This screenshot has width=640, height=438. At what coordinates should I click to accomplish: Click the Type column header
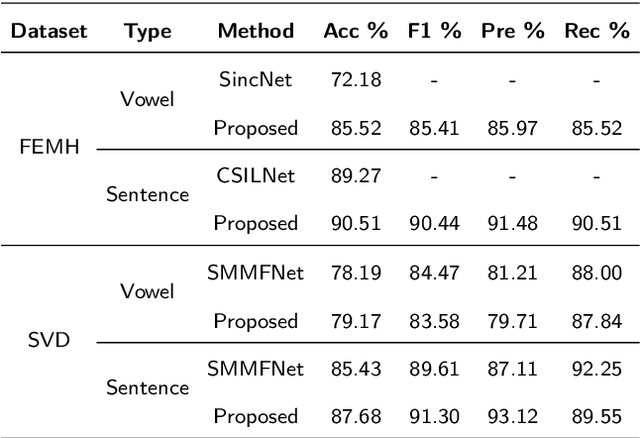[148, 31]
